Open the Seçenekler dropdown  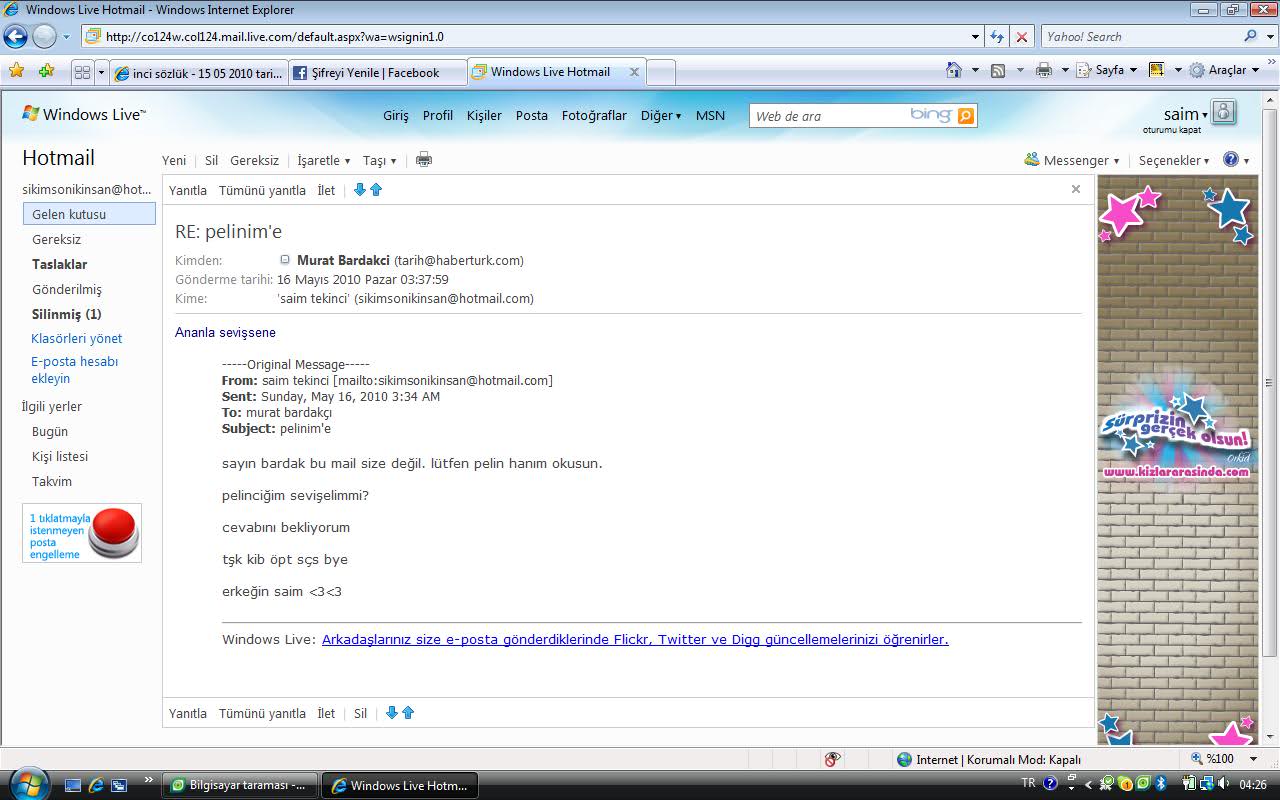(x=1174, y=160)
